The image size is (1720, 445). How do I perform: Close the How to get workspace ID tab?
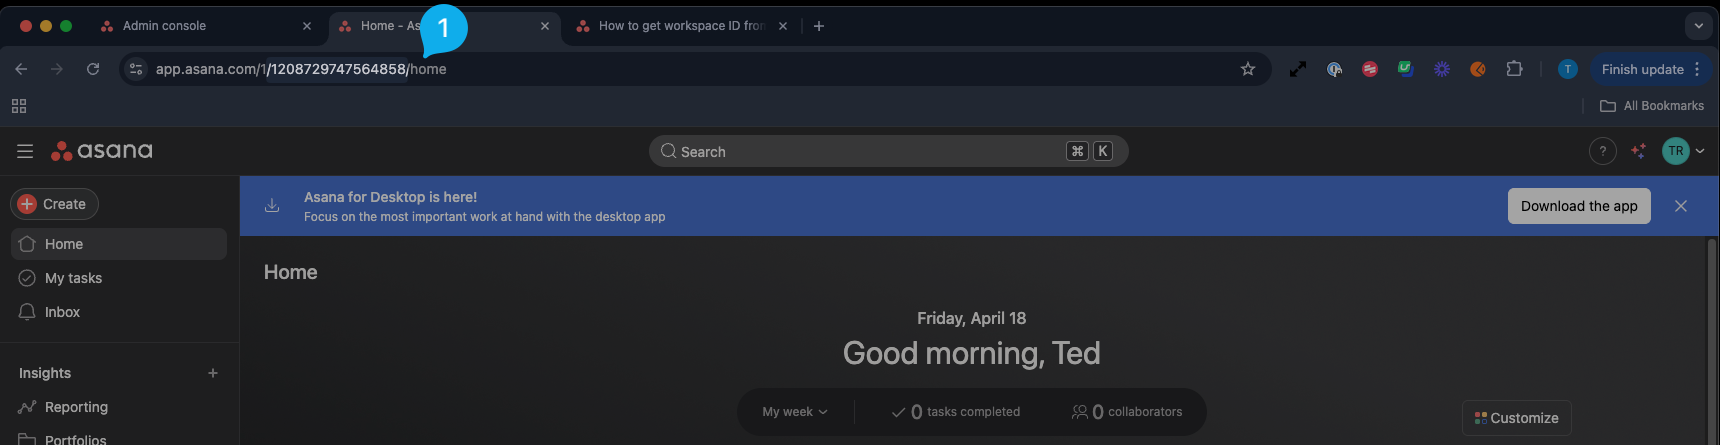(783, 26)
